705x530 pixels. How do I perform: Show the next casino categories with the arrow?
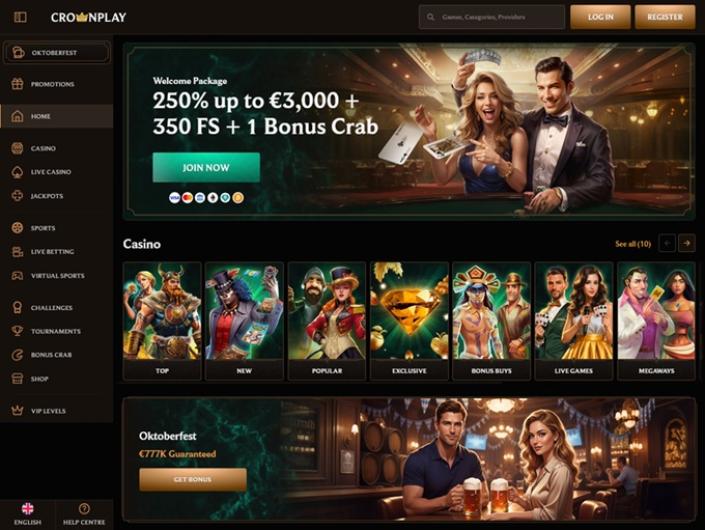tap(687, 243)
